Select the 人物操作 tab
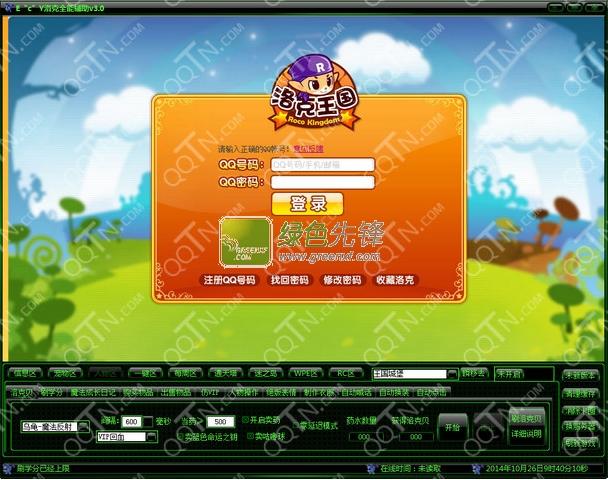This screenshot has height=480, width=608. (244, 392)
